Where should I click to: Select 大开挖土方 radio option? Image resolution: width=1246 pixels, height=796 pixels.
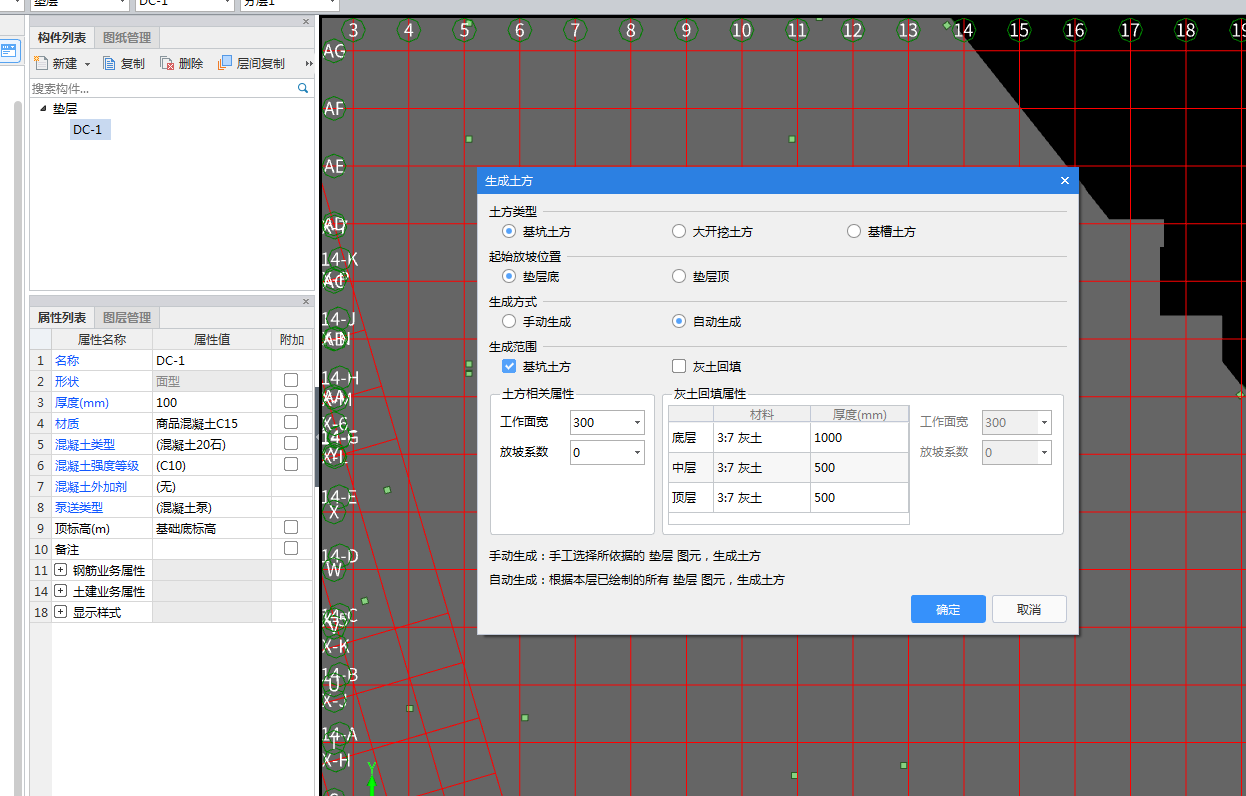(679, 231)
